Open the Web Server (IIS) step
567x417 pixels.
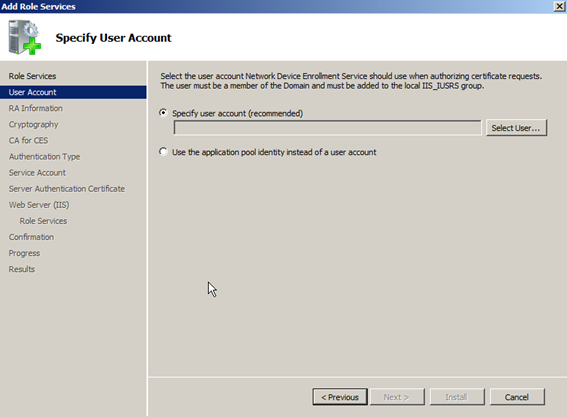click(39, 205)
